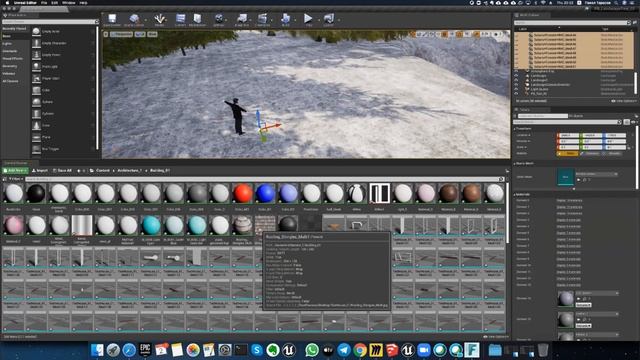Toggle visibility of the Landscape1 actor
Viewport: 640px width, 360px height.
coord(516,80)
